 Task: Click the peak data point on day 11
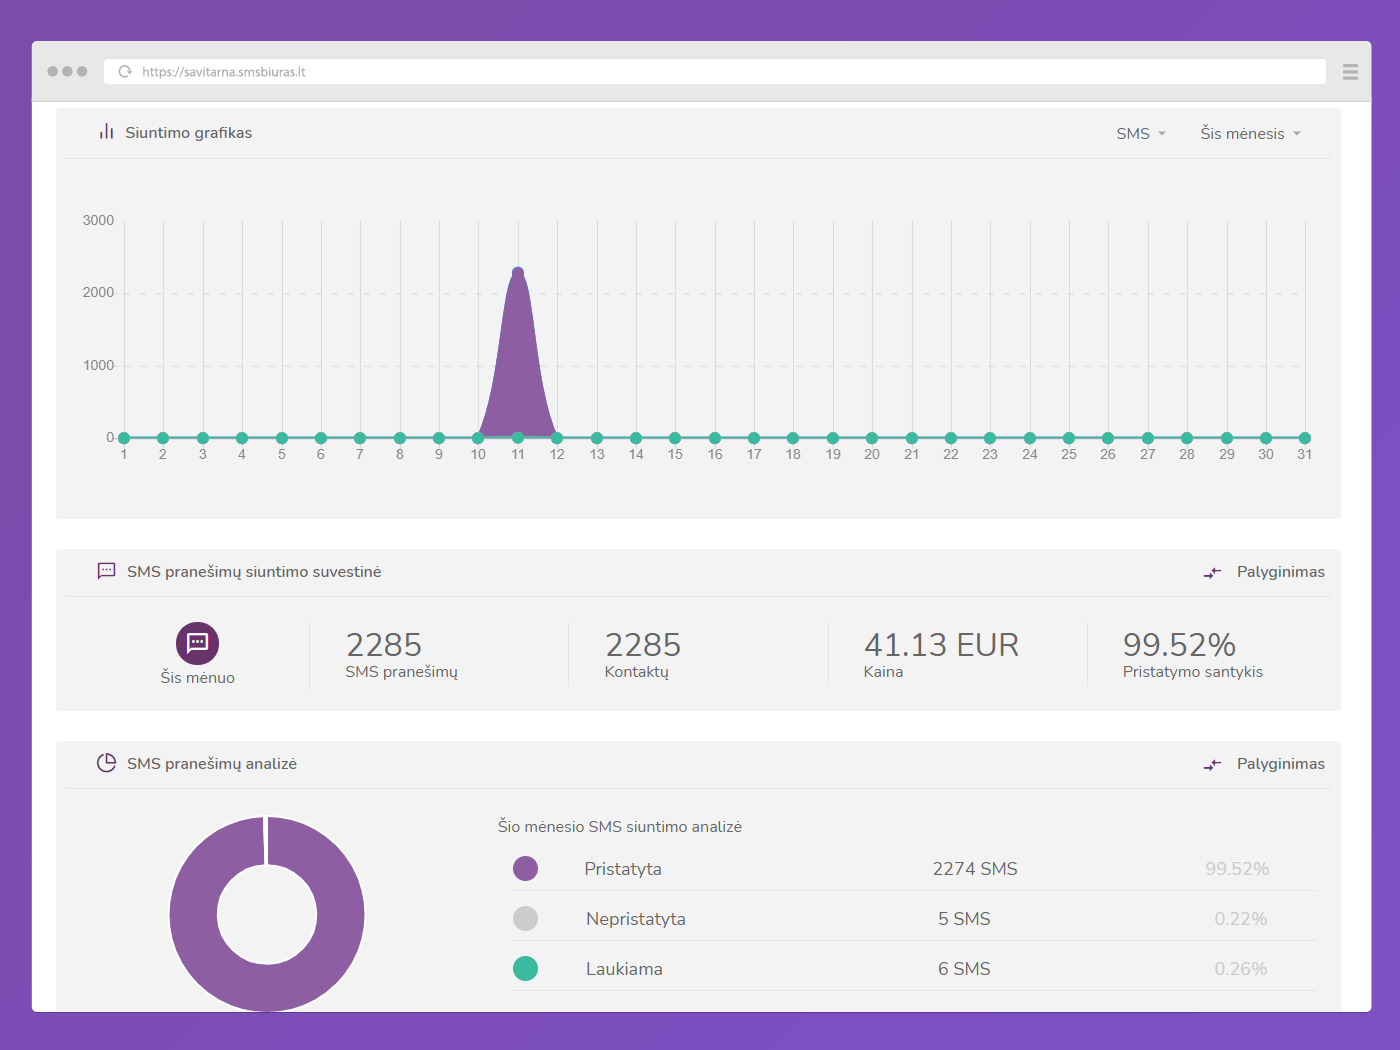518,272
